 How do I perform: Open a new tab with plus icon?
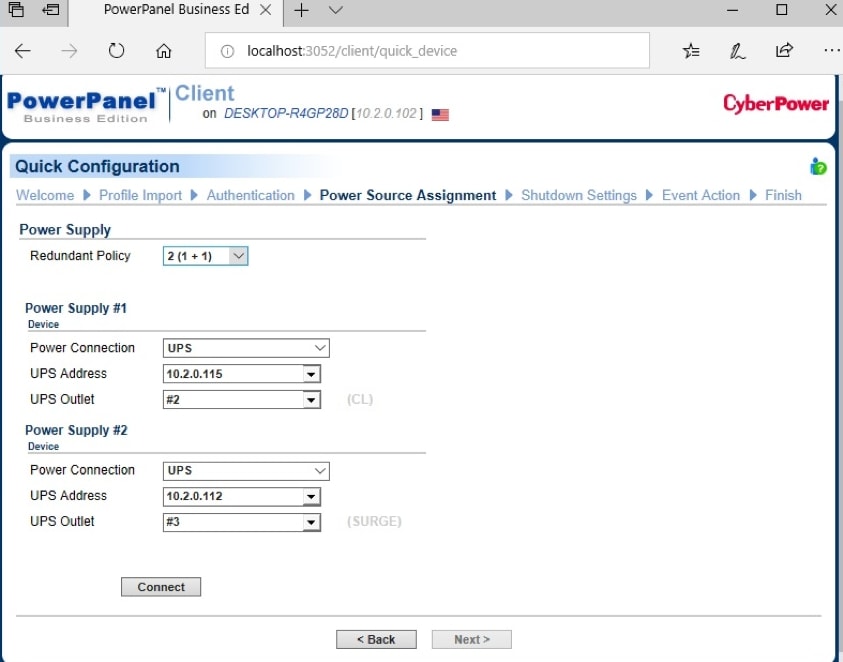click(x=301, y=10)
